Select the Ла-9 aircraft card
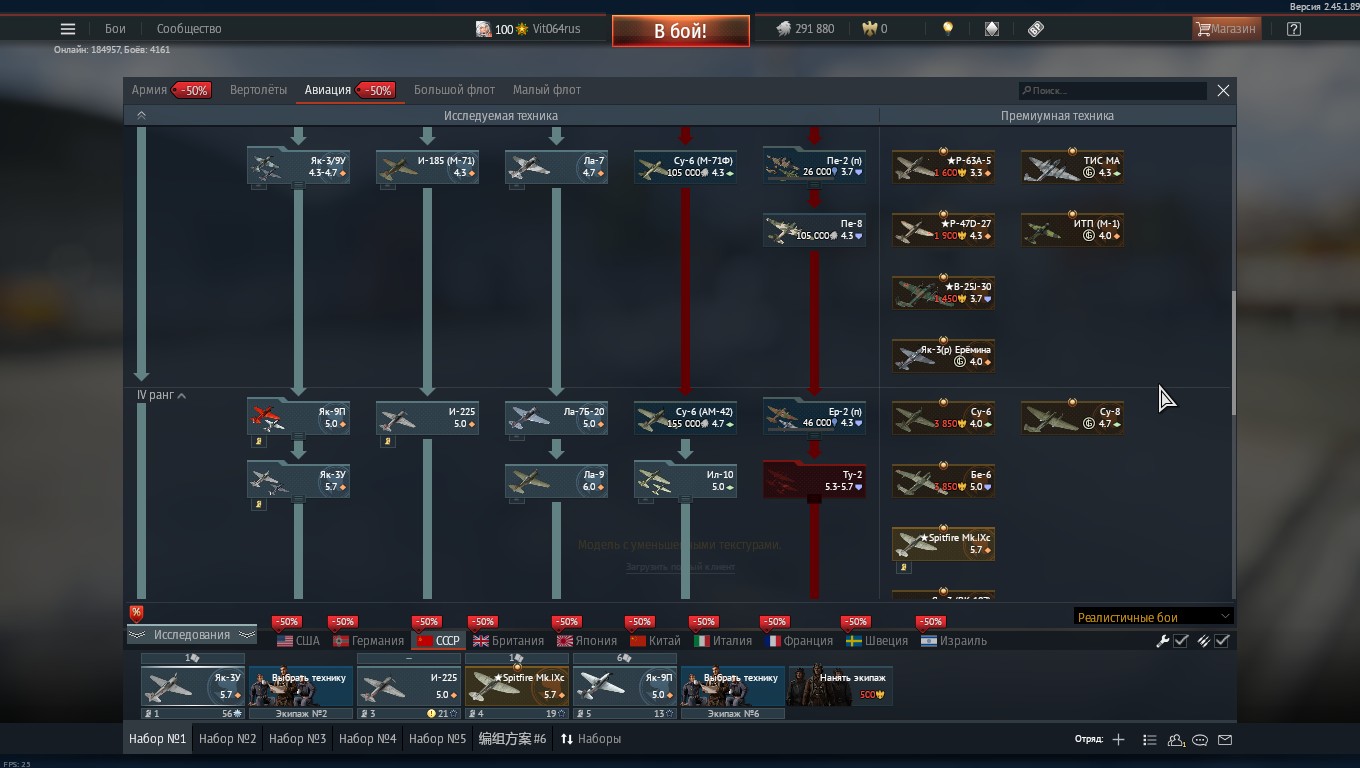 click(556, 481)
